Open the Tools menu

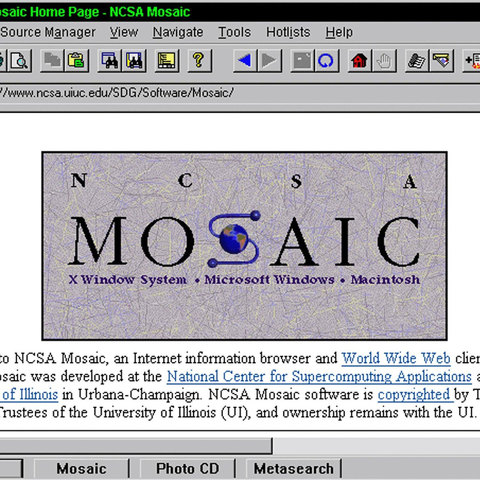[235, 32]
